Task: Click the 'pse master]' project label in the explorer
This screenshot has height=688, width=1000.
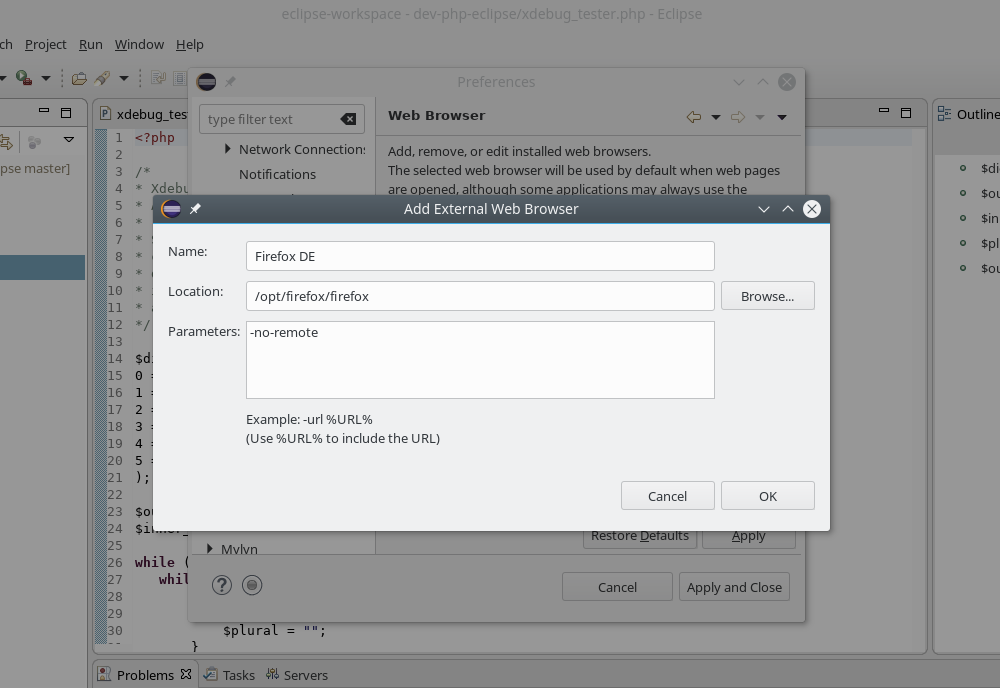Action: click(35, 168)
